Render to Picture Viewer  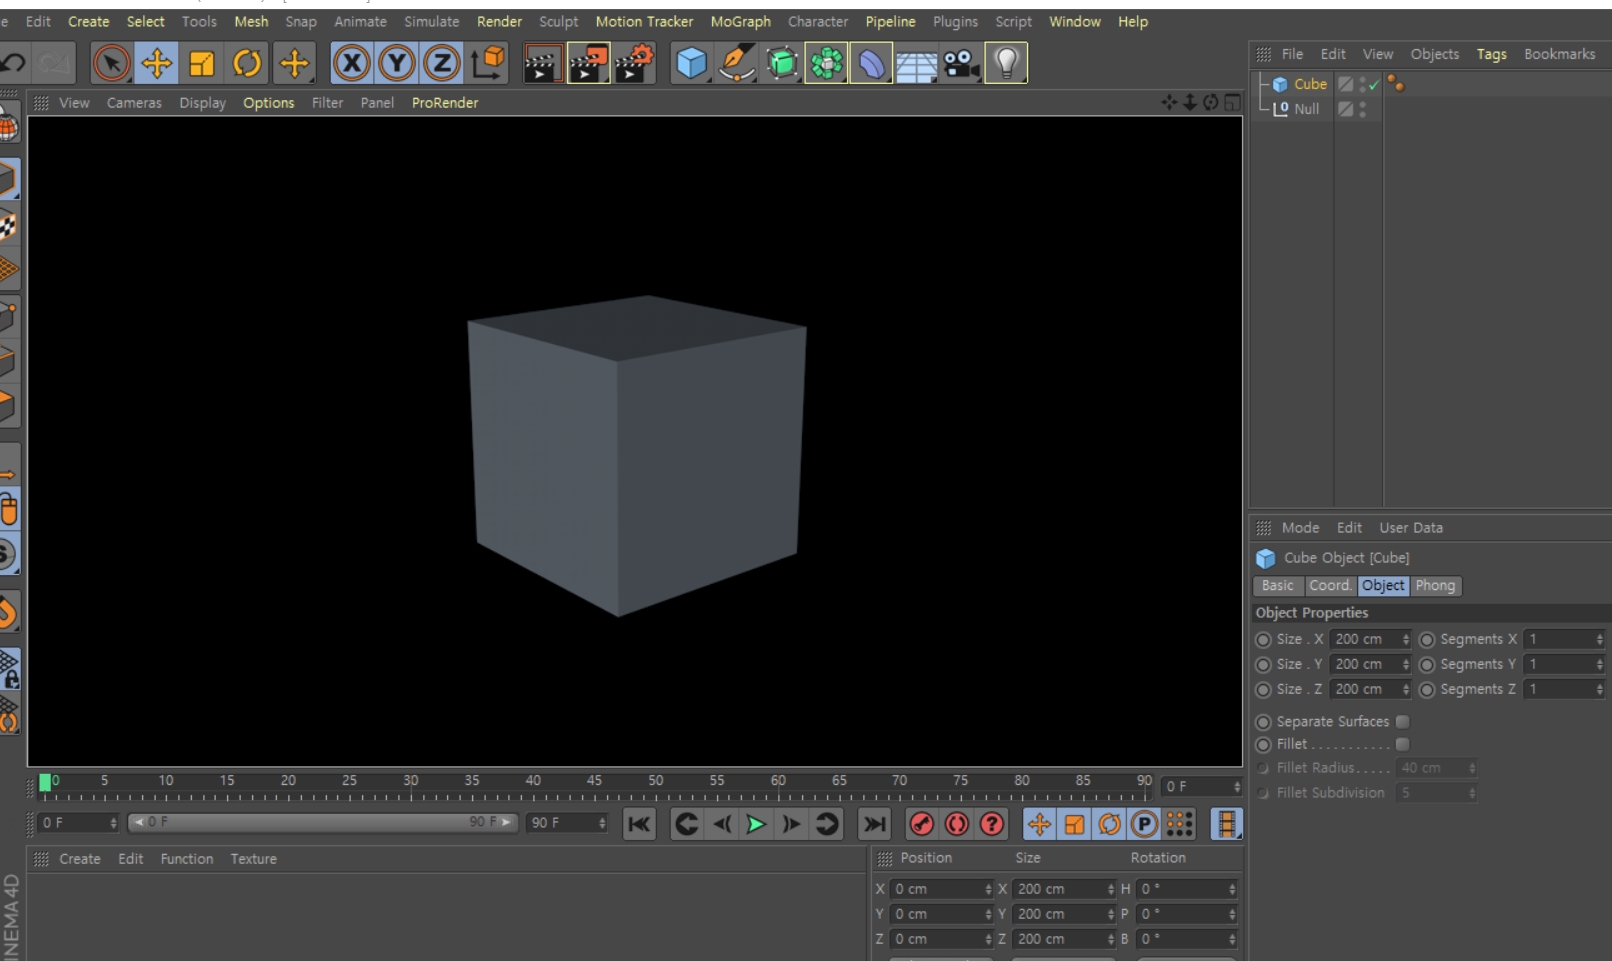click(x=588, y=64)
